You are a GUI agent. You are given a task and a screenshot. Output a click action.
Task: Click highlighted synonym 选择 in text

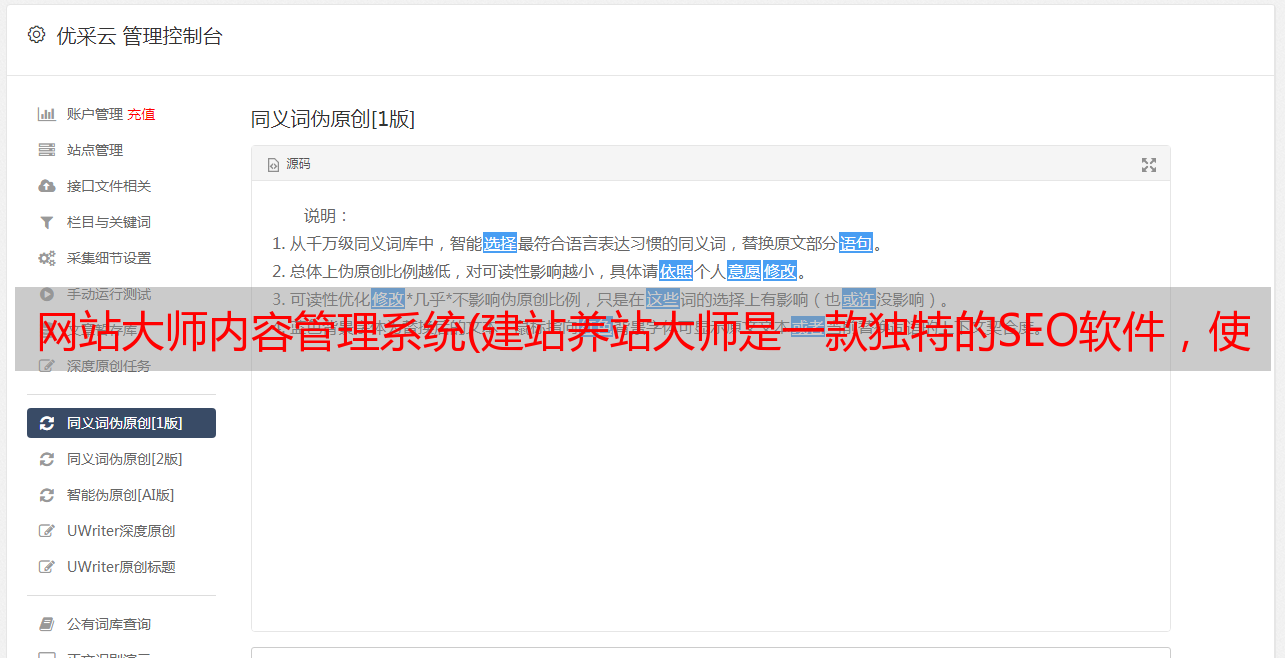pos(500,243)
